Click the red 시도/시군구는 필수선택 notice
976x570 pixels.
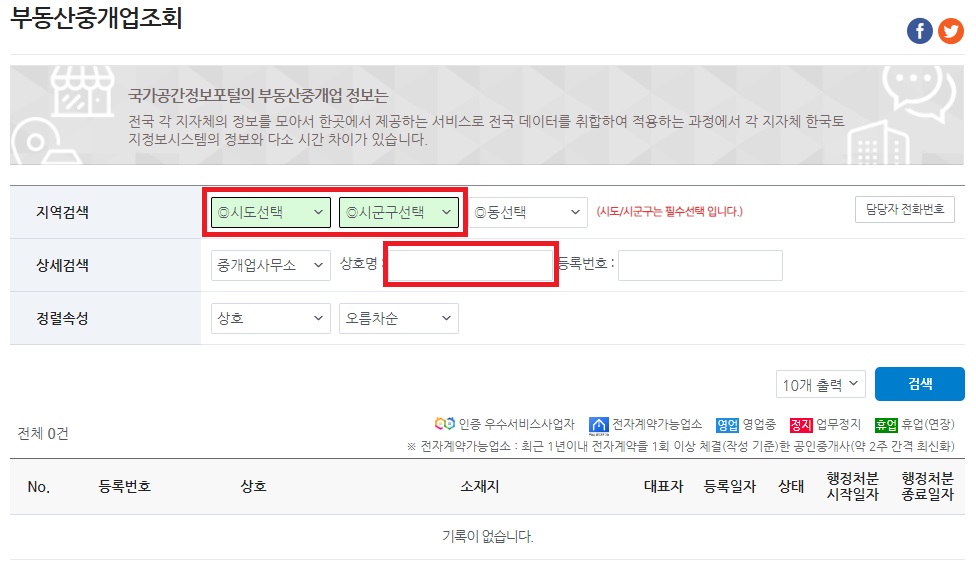click(670, 212)
